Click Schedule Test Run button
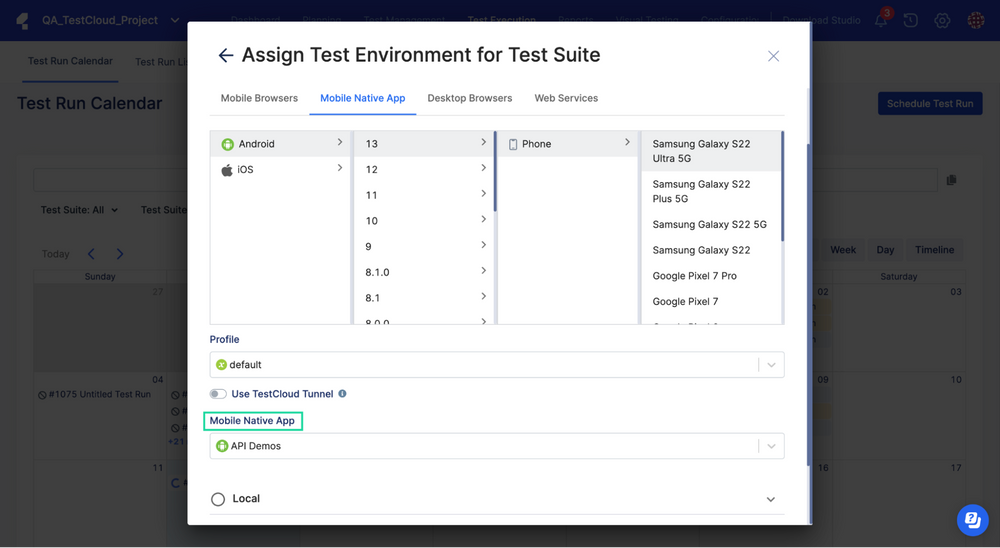 929,104
